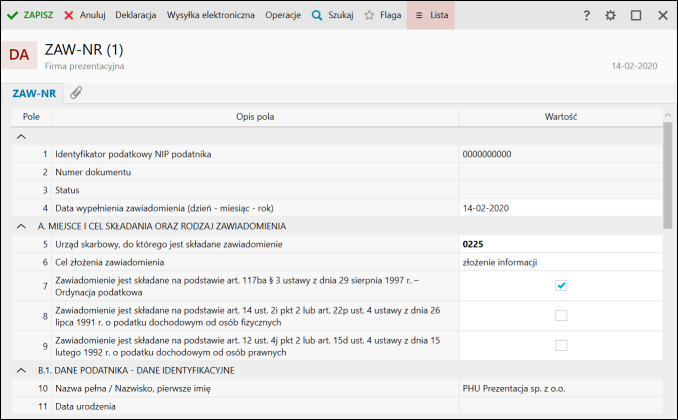Click the magnifier Szukaj icon
The image size is (678, 420).
point(317,16)
